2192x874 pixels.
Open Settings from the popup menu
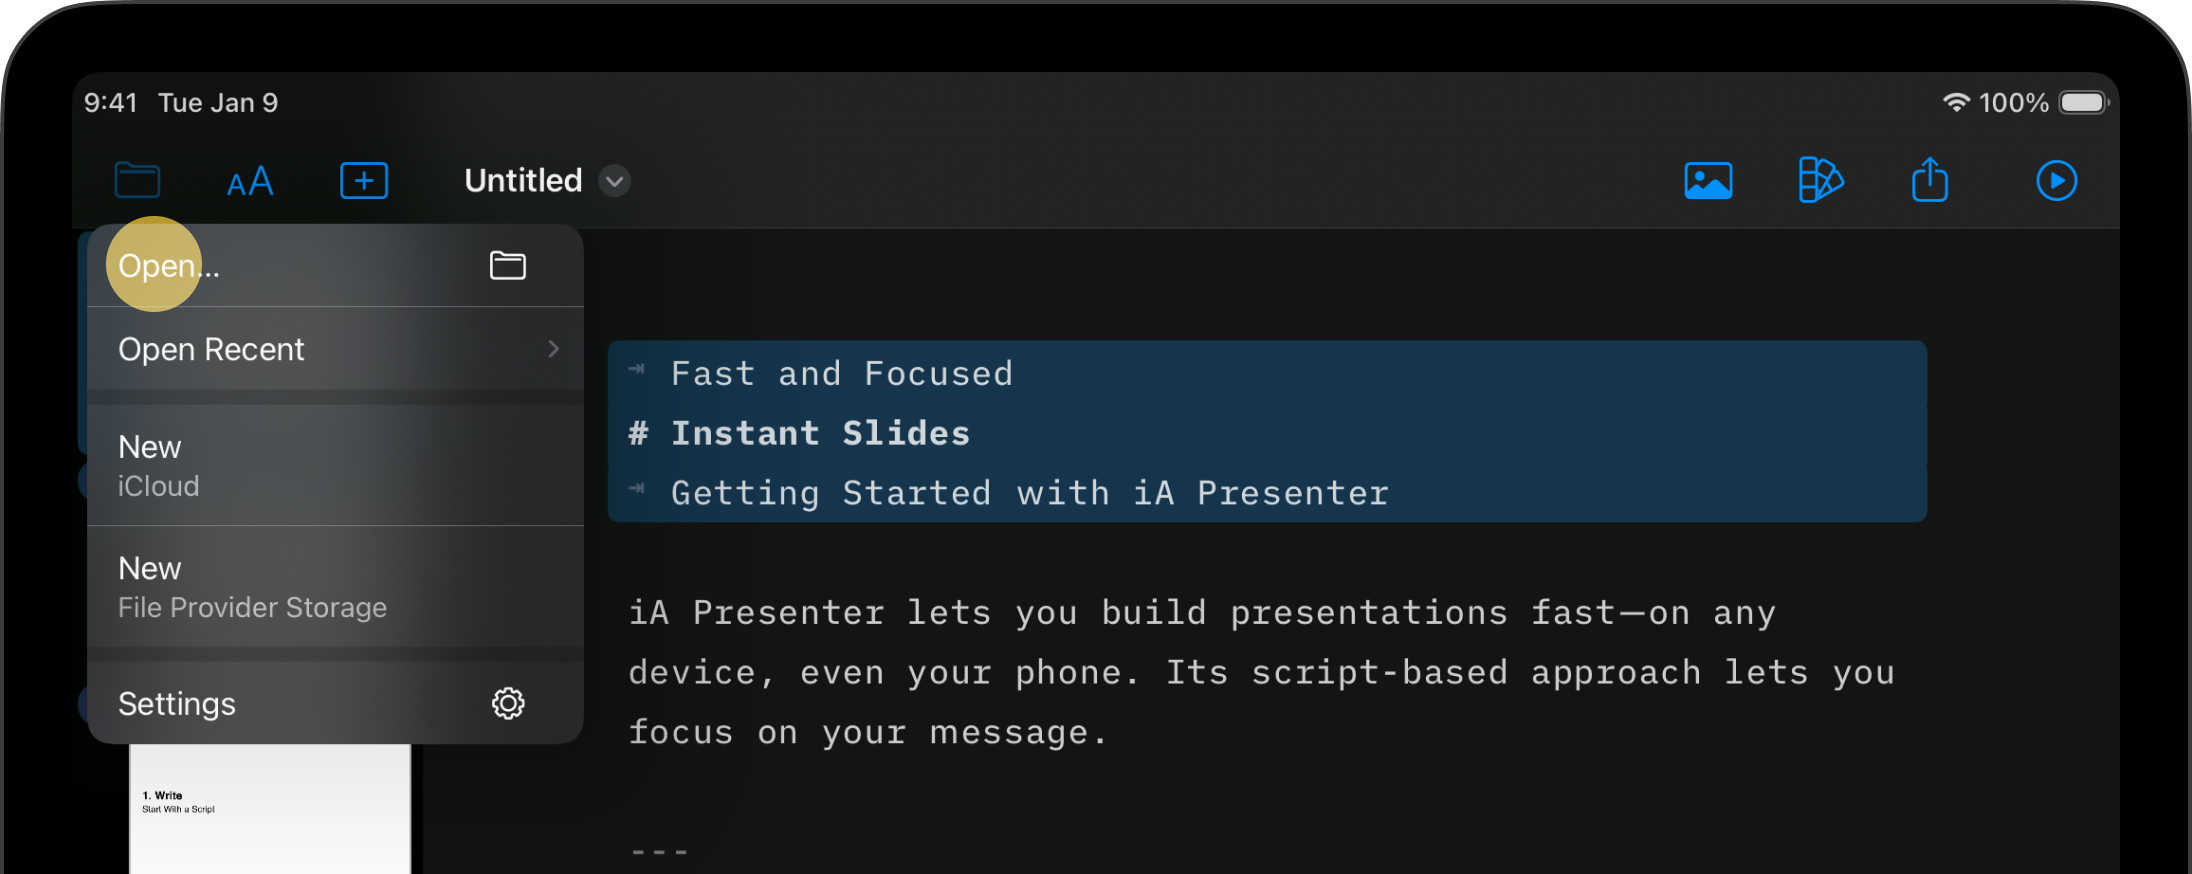(177, 704)
